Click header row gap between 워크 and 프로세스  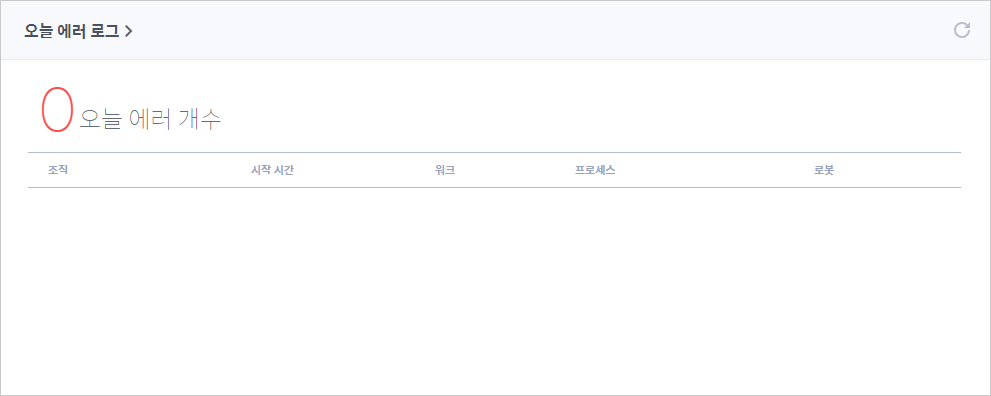click(514, 171)
